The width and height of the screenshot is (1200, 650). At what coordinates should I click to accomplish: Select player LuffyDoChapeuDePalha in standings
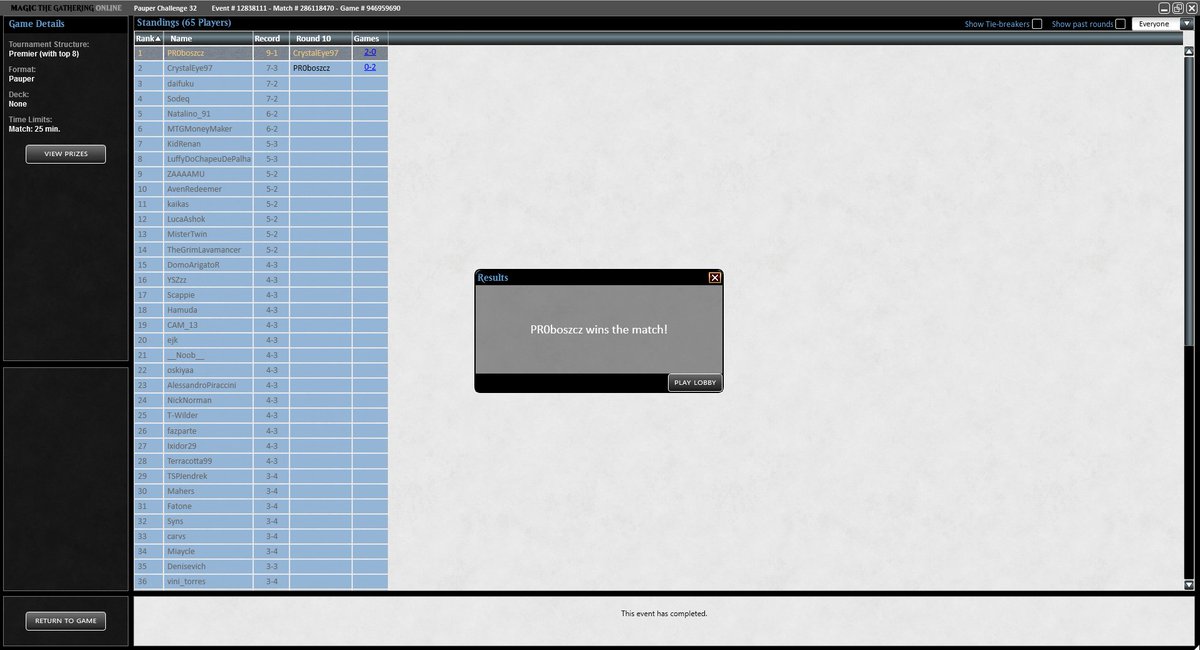pyautogui.click(x=208, y=158)
